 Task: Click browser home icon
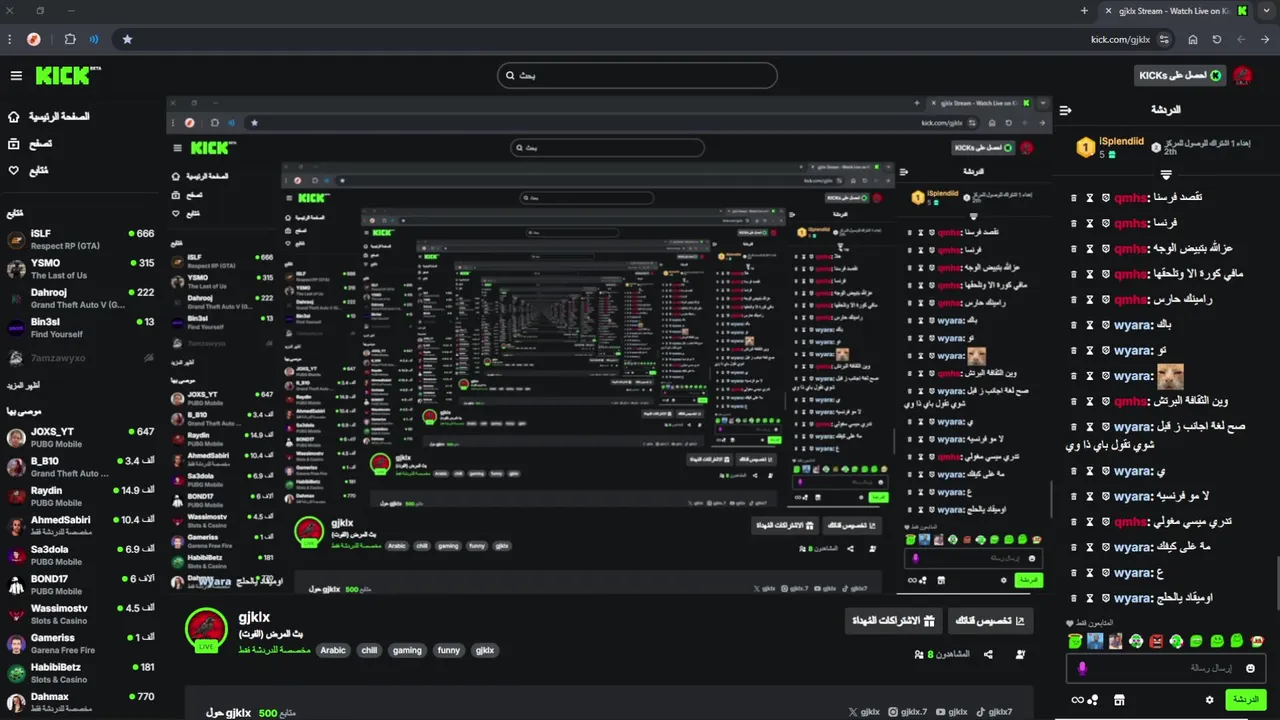point(1193,39)
